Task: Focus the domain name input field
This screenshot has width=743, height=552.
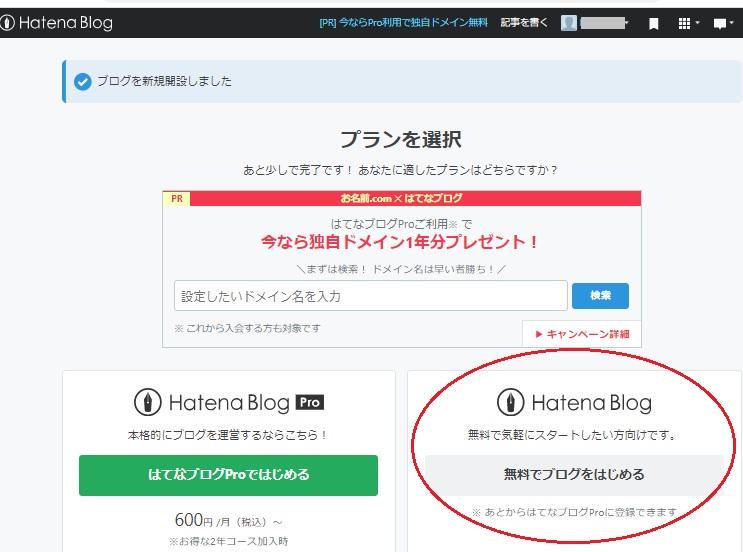Action: click(x=371, y=296)
